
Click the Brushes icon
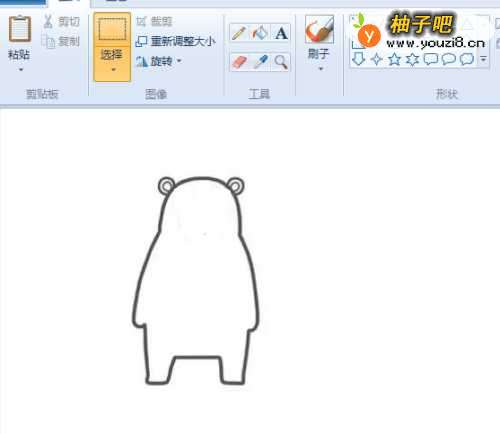pos(319,29)
